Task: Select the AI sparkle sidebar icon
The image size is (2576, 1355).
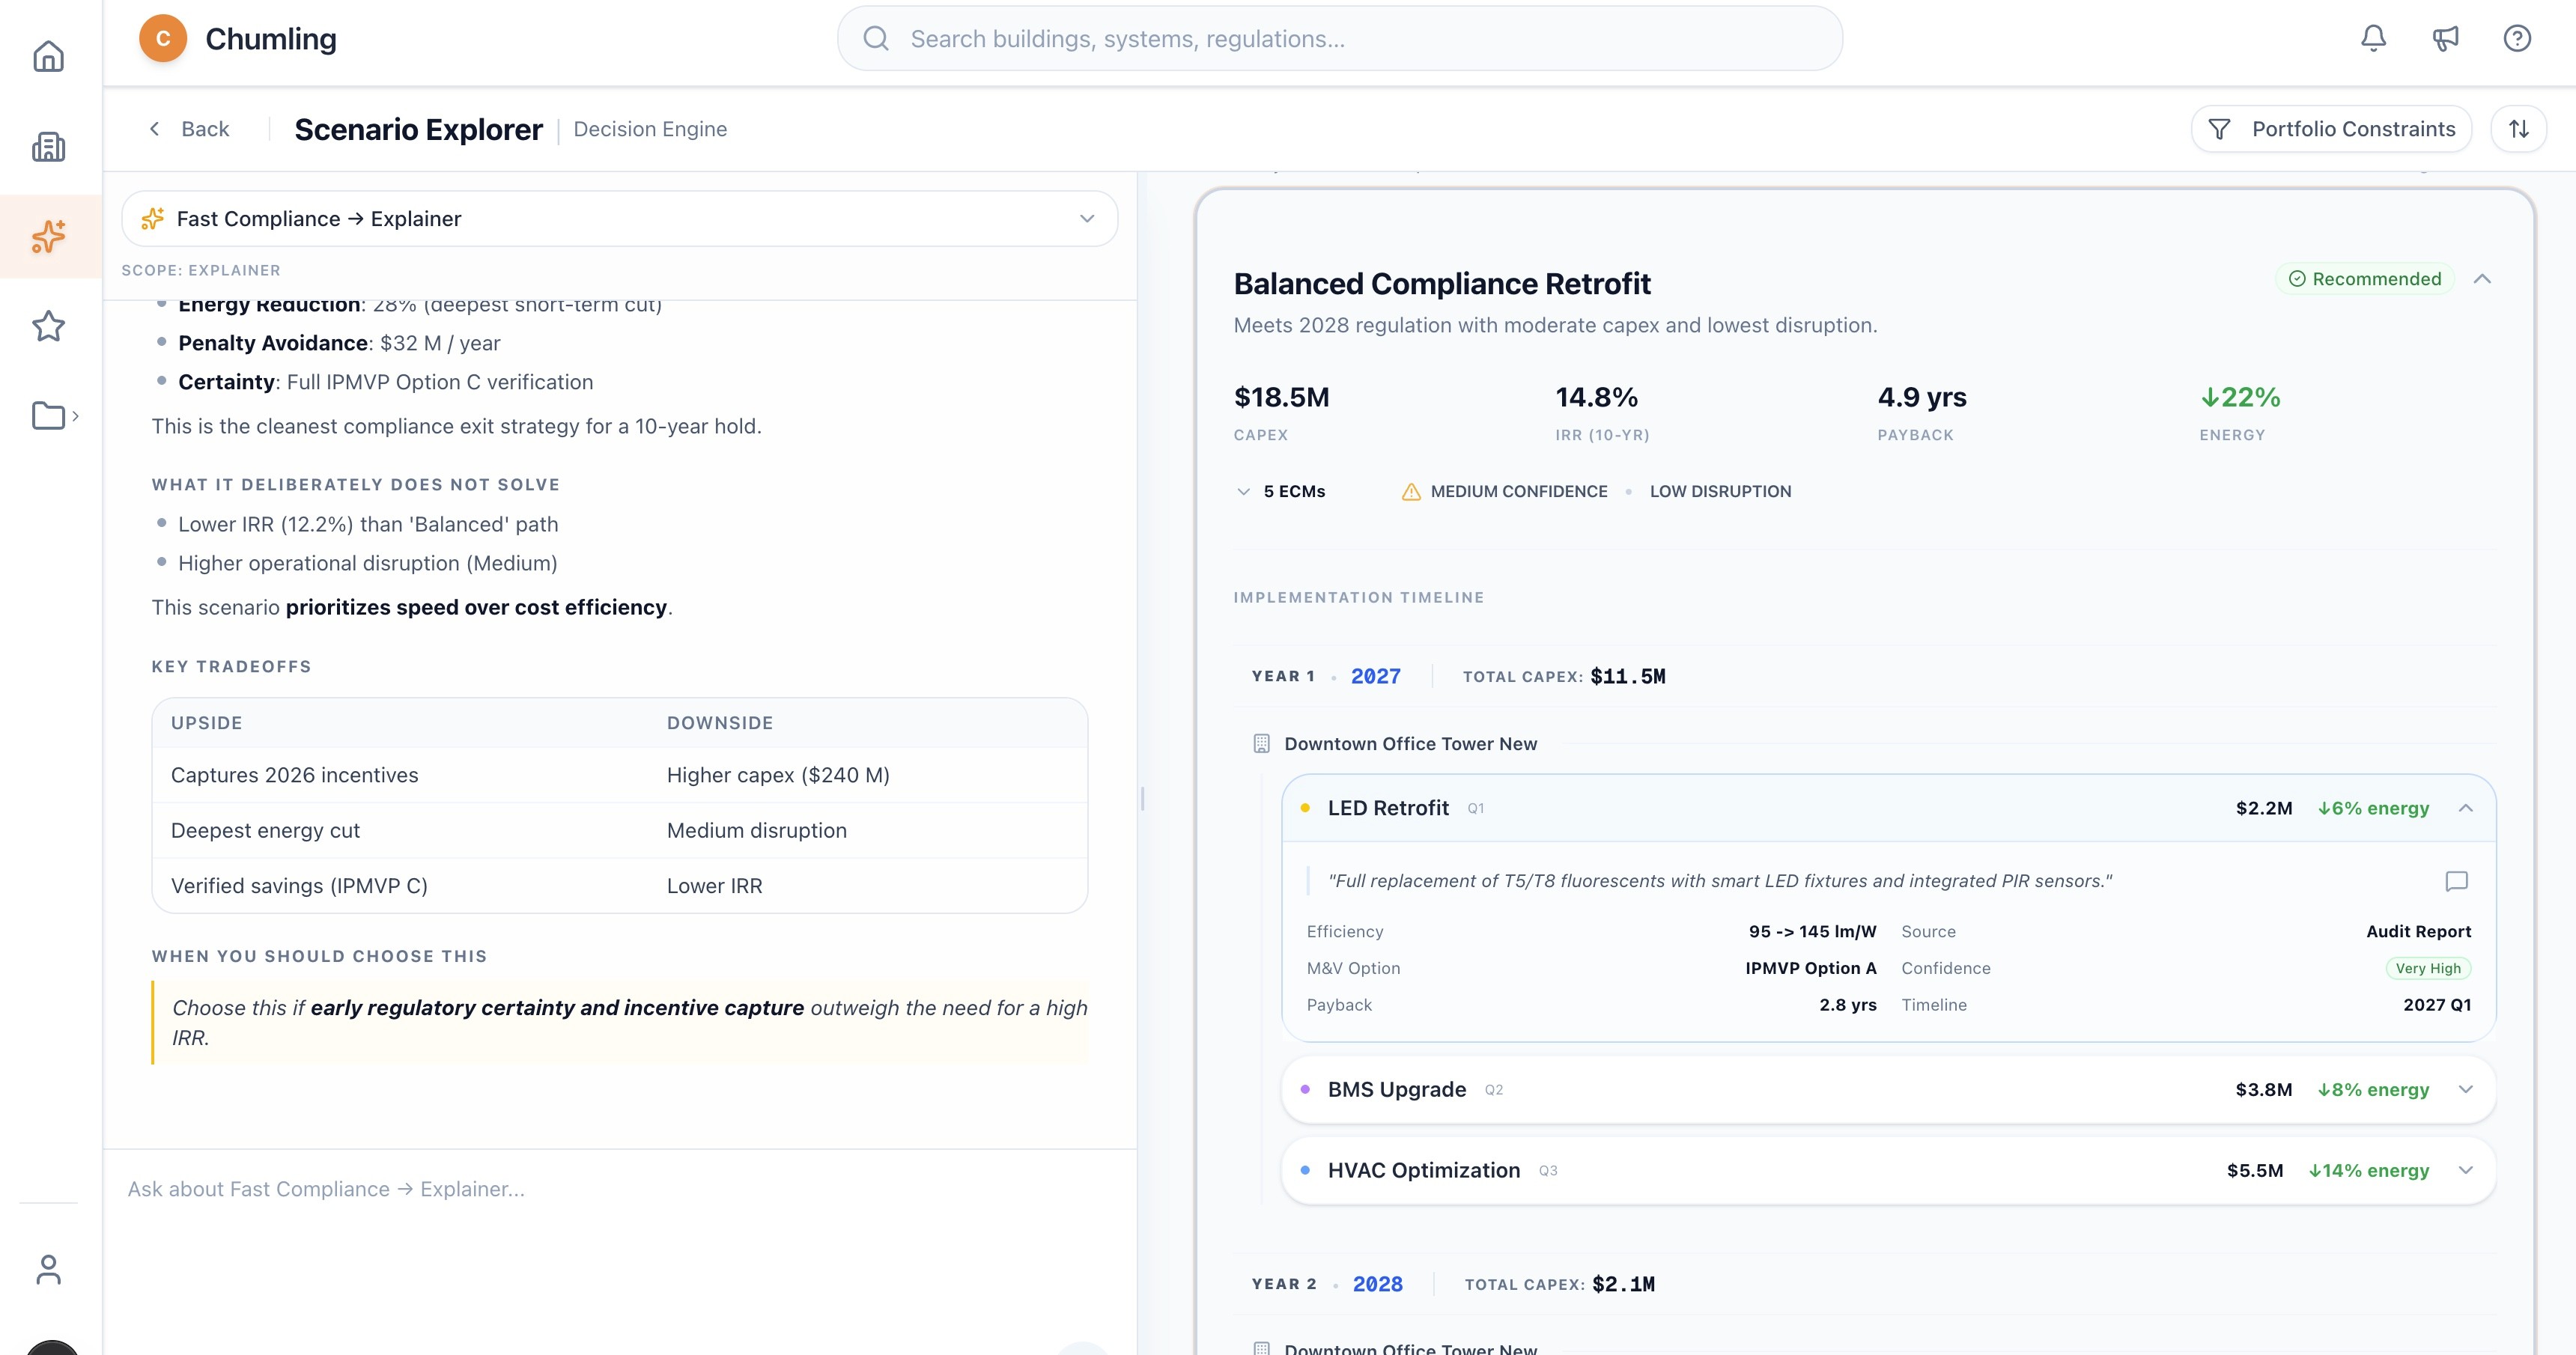Action: (x=48, y=237)
